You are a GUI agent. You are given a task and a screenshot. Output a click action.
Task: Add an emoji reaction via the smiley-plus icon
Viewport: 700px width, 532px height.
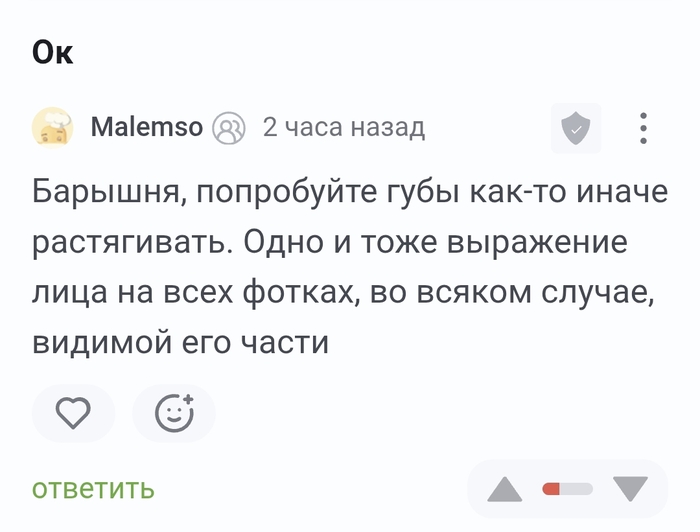174,413
